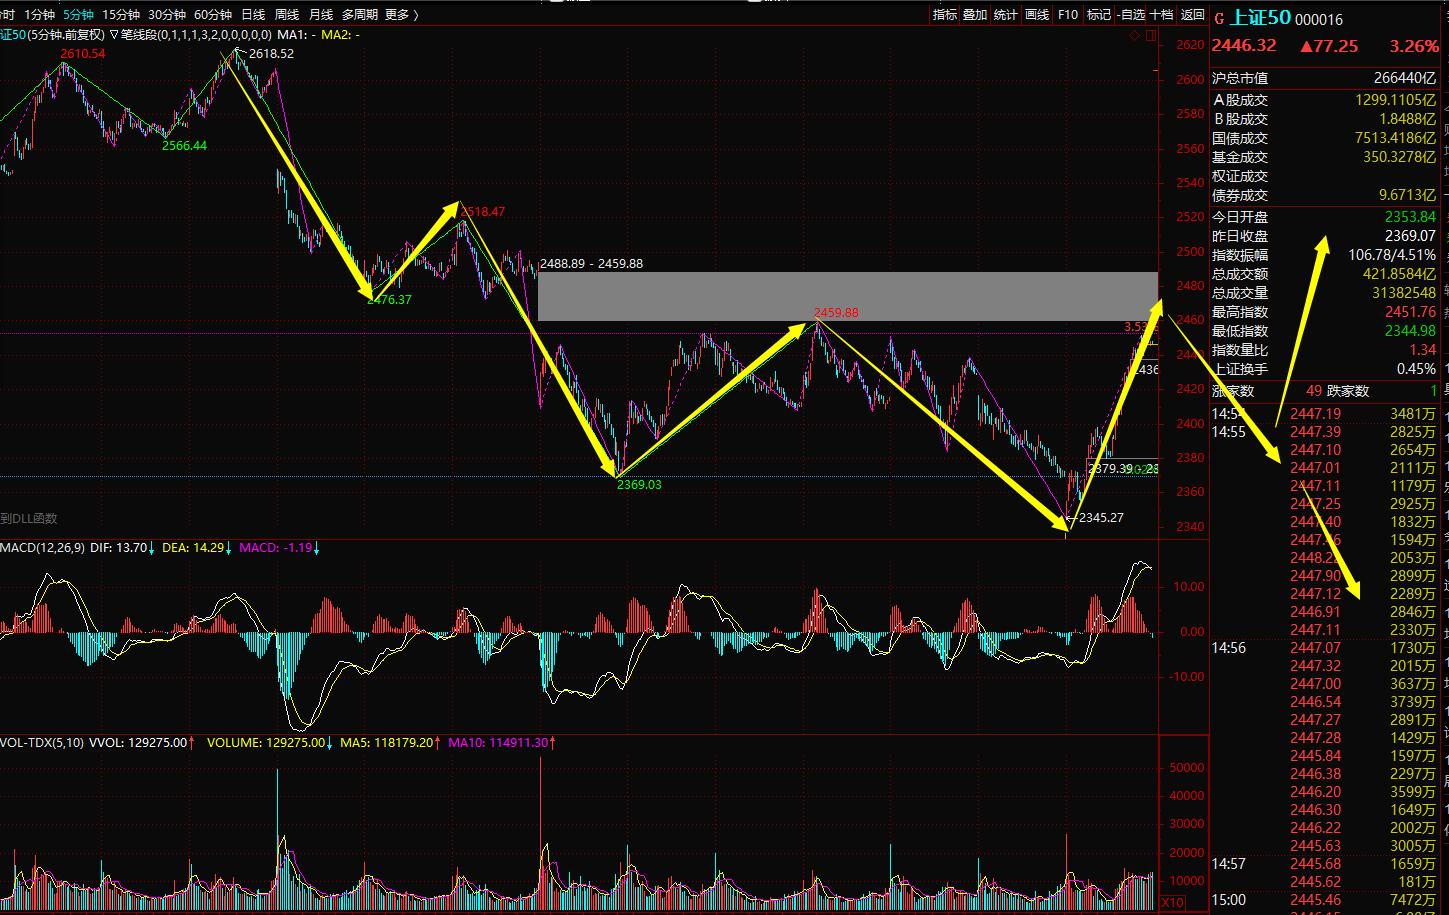Image resolution: width=1449 pixels, height=915 pixels.
Task: Click the 跌家数 label
Action: [1348, 391]
